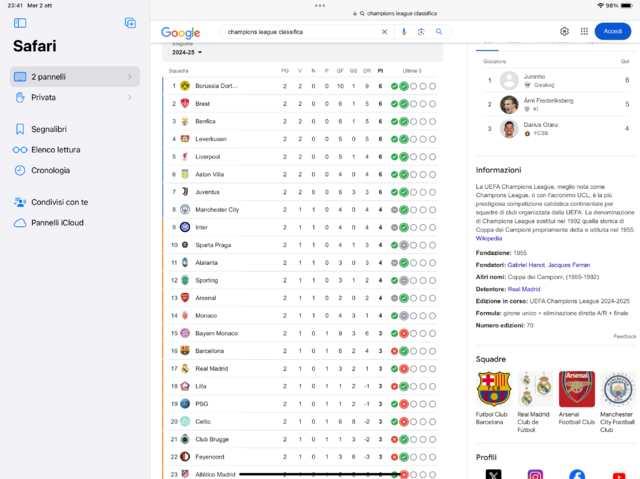Click Lilla row name
640x479 pixels.
pyautogui.click(x=201, y=386)
